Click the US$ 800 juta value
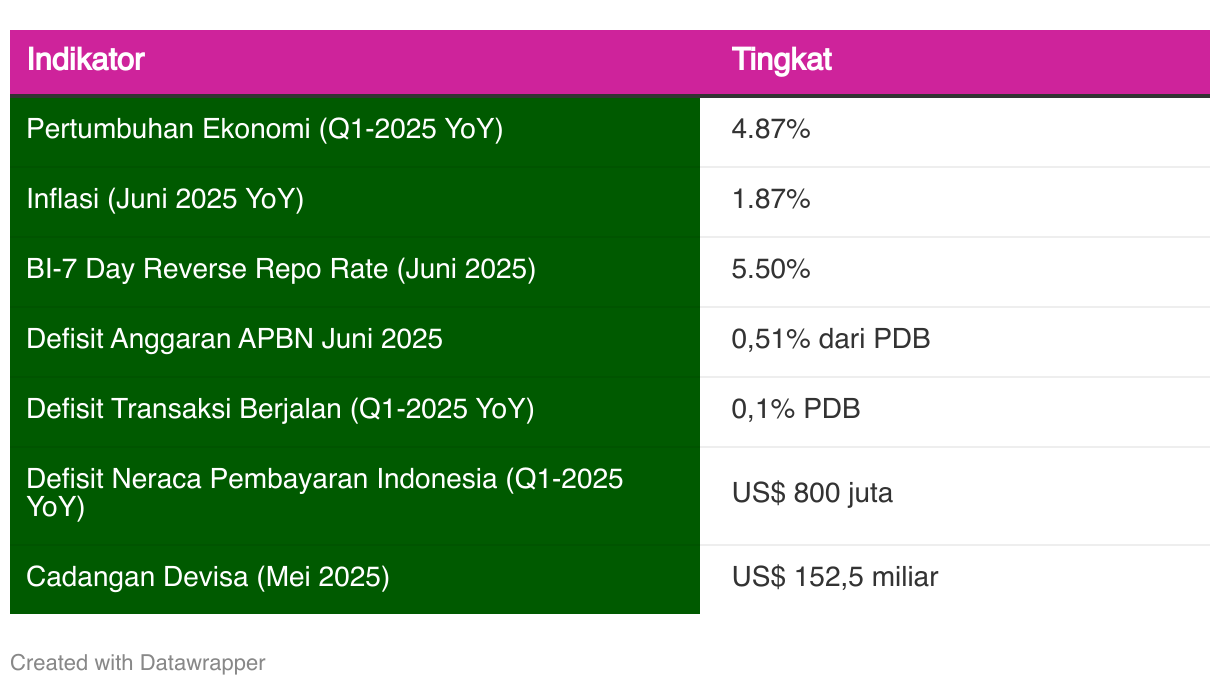This screenshot has width=1220, height=686. point(812,494)
